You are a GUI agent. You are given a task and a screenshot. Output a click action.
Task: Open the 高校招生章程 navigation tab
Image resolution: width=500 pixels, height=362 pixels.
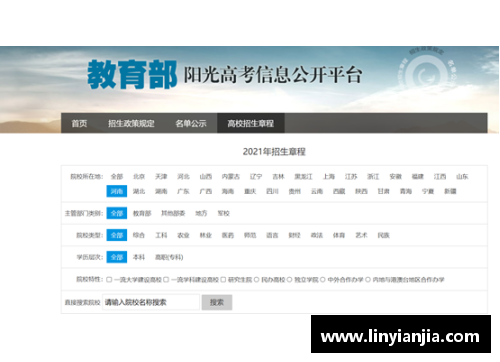click(x=251, y=123)
